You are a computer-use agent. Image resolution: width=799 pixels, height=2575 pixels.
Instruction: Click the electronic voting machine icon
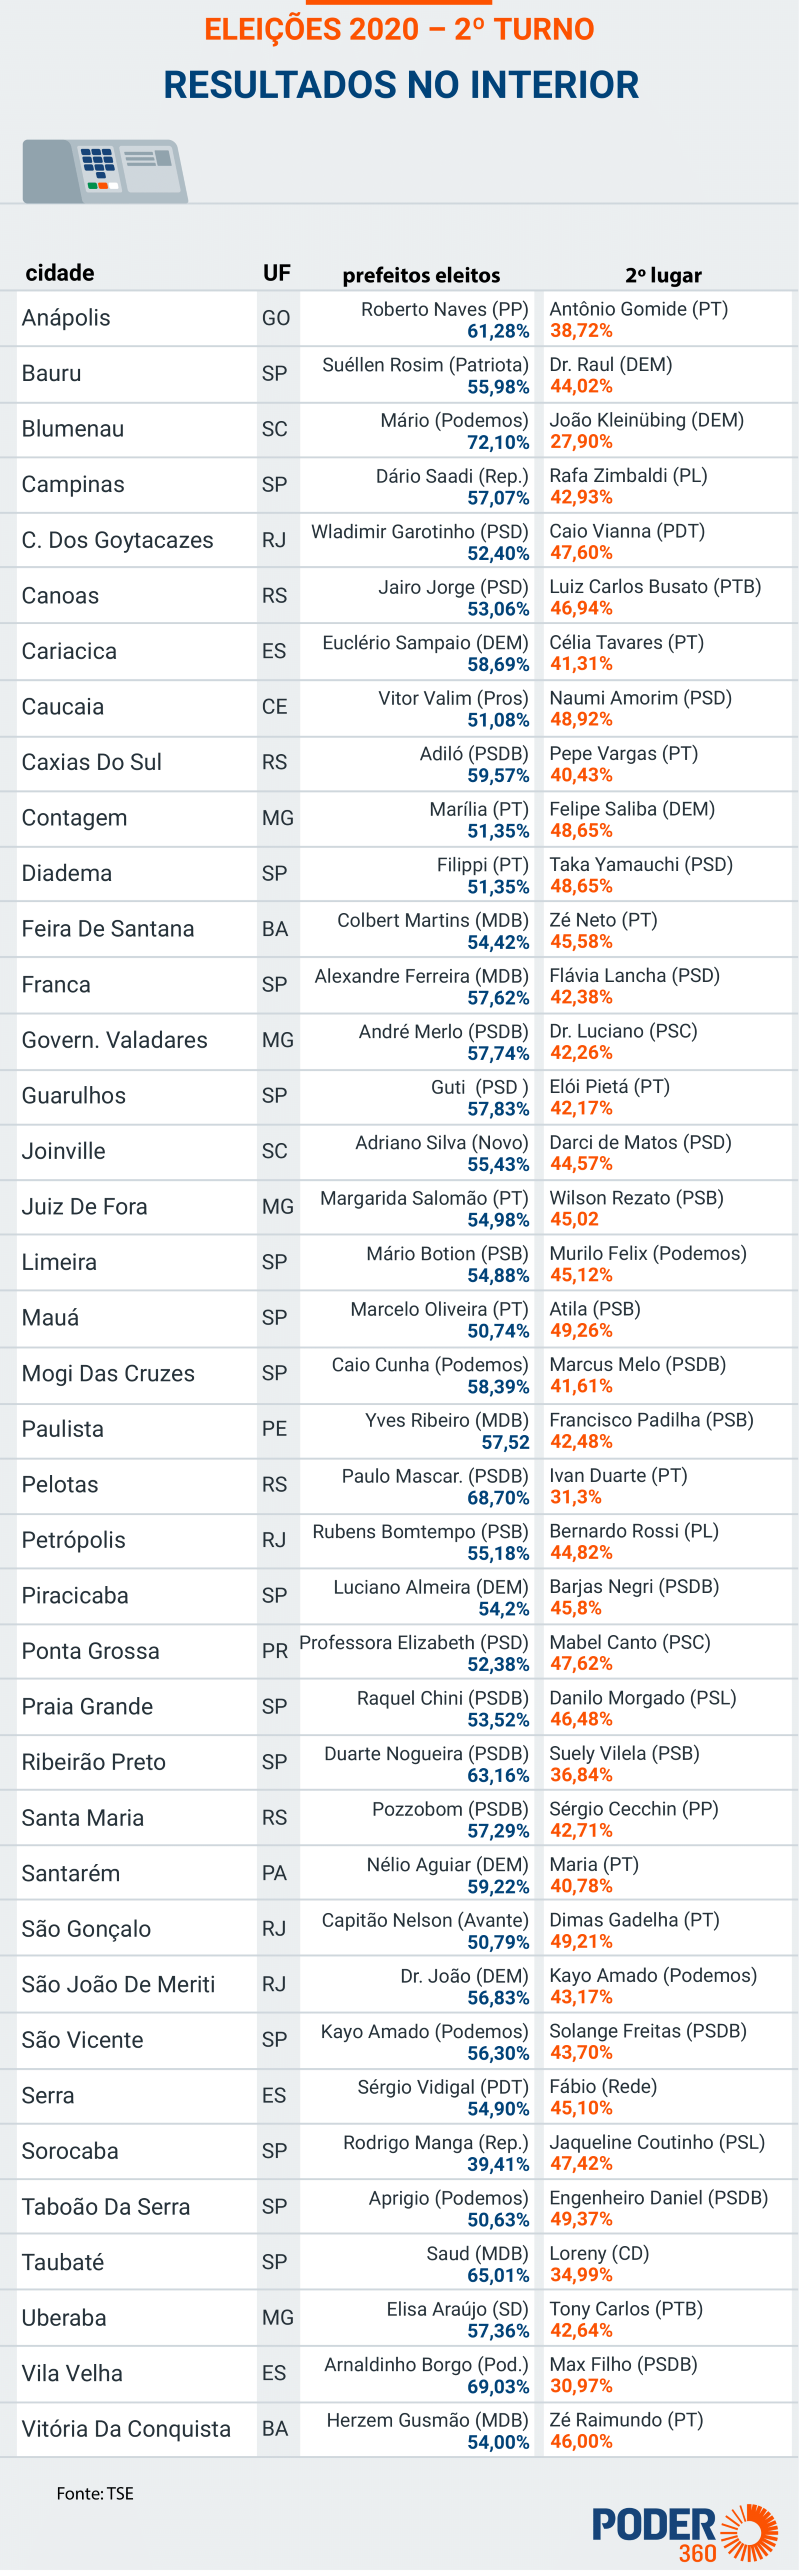tap(105, 171)
